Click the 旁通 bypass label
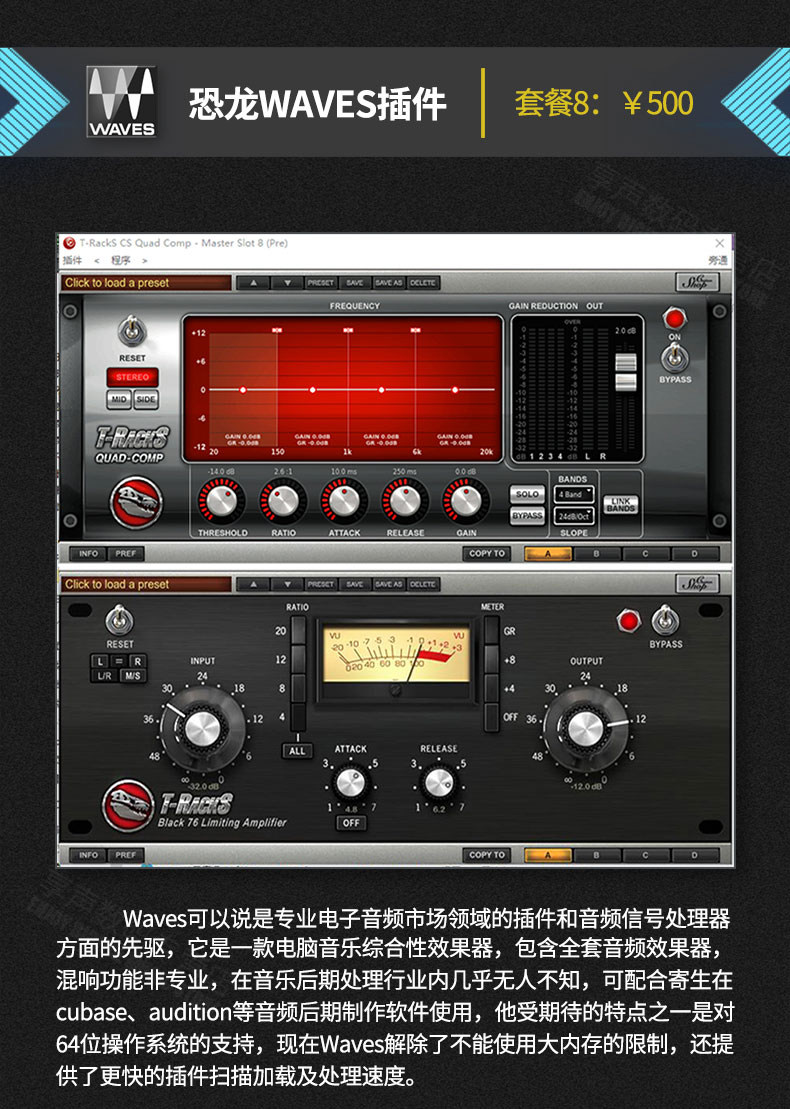This screenshot has width=790, height=1109. (718, 260)
